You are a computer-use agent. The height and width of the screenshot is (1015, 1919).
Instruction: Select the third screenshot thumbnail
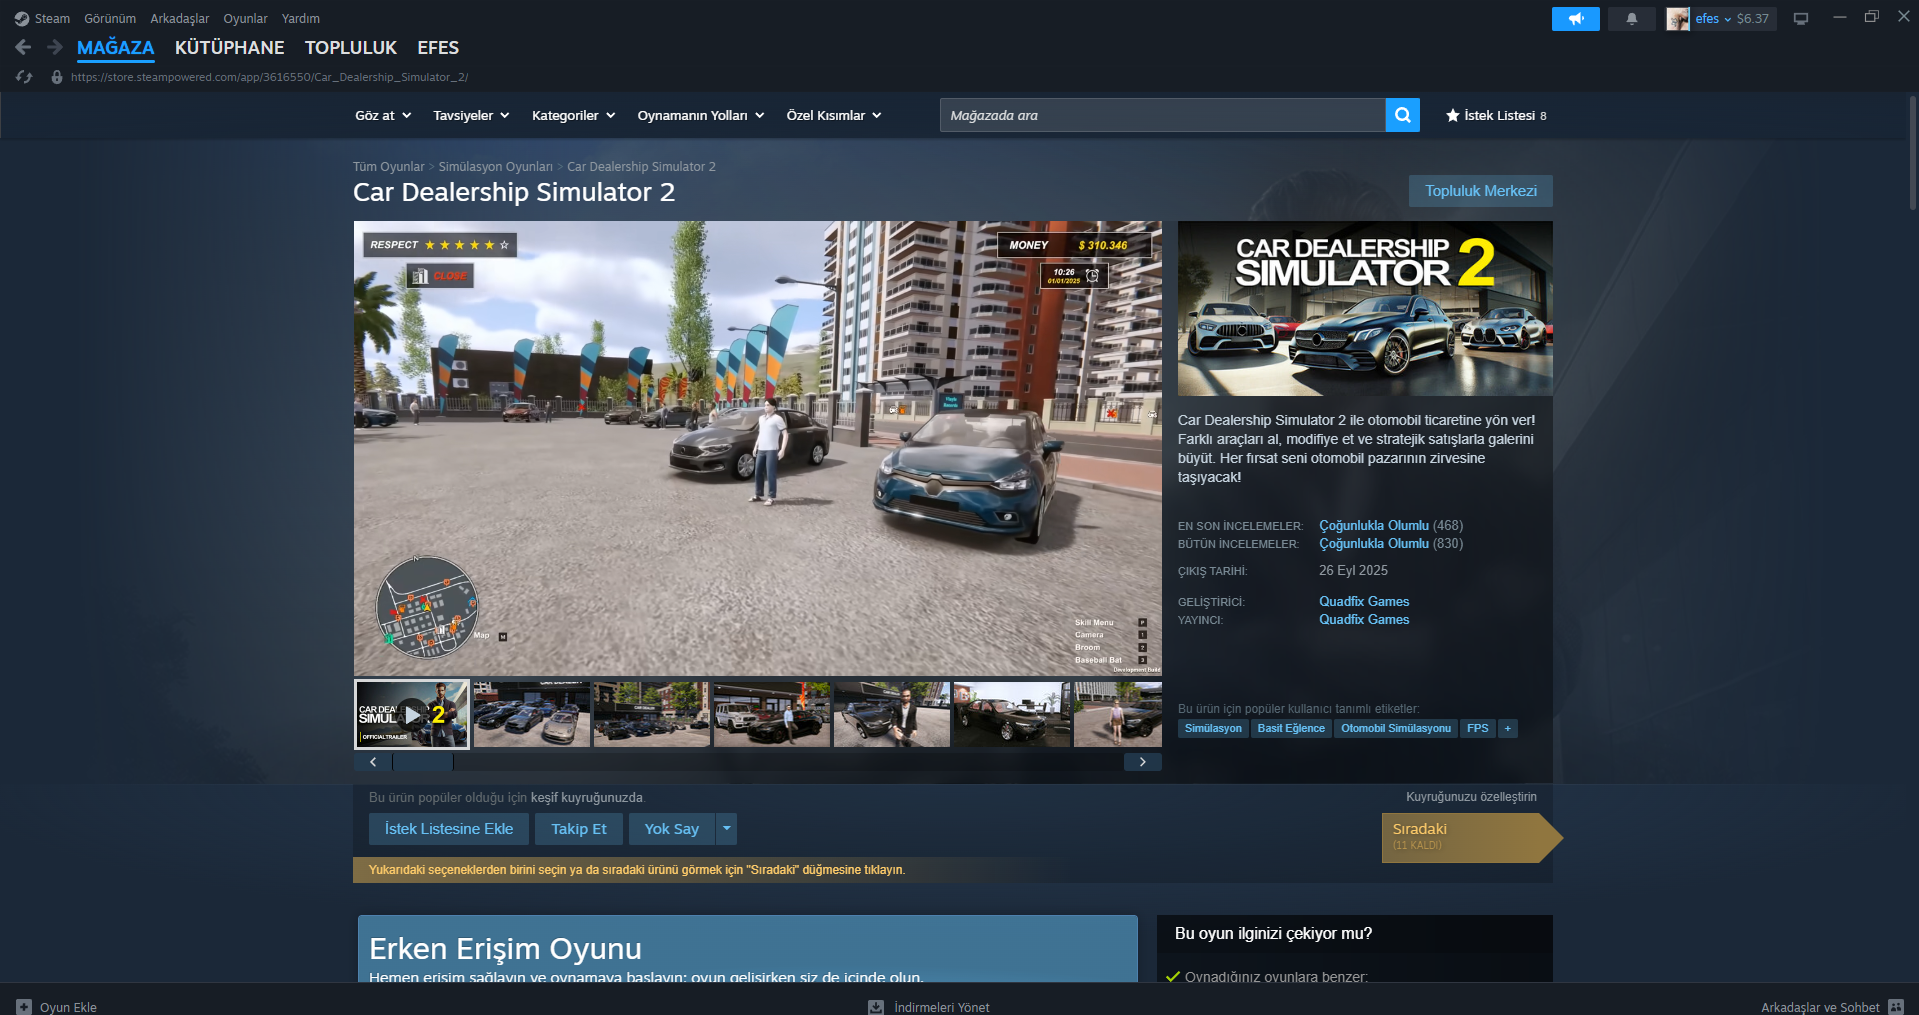click(652, 714)
